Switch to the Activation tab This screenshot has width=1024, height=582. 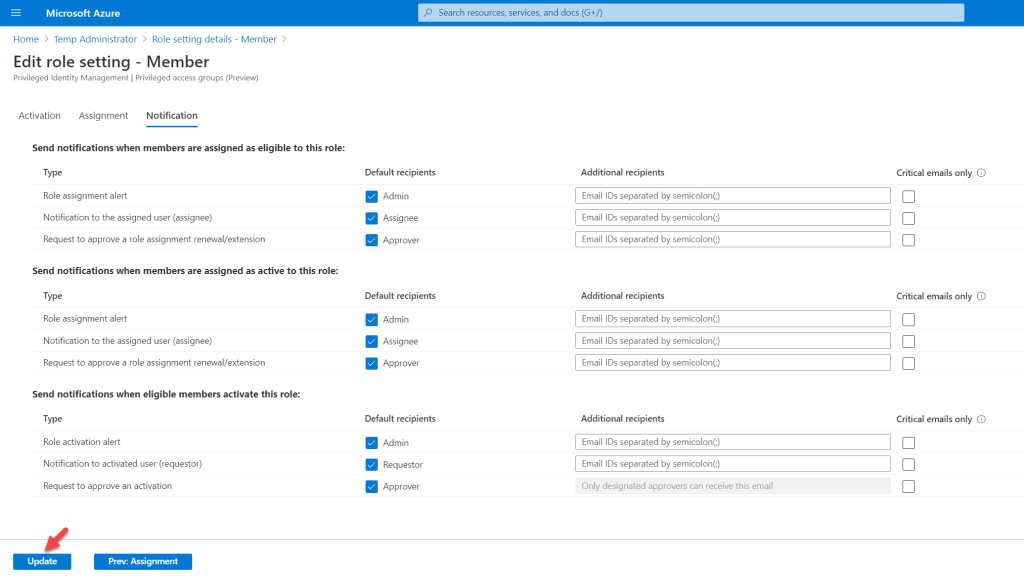(39, 115)
